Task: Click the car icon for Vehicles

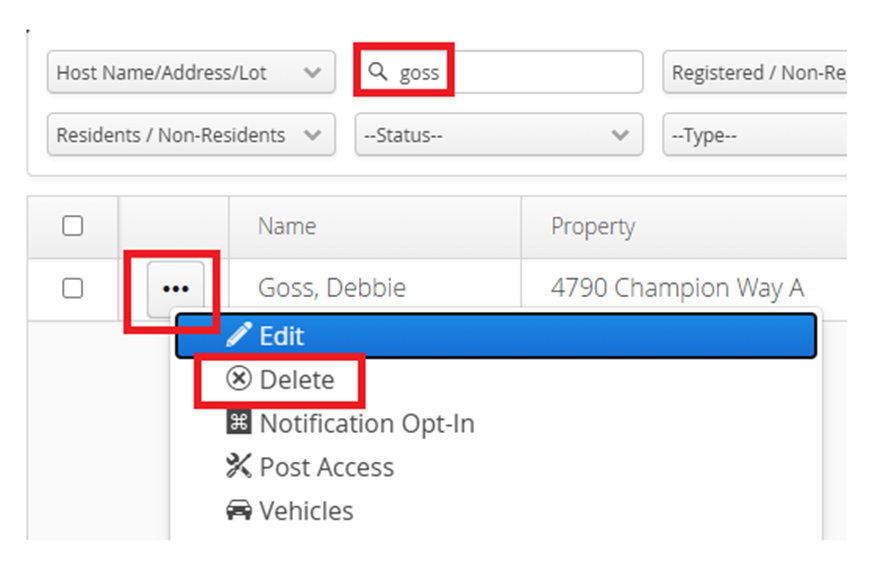Action: 238,510
